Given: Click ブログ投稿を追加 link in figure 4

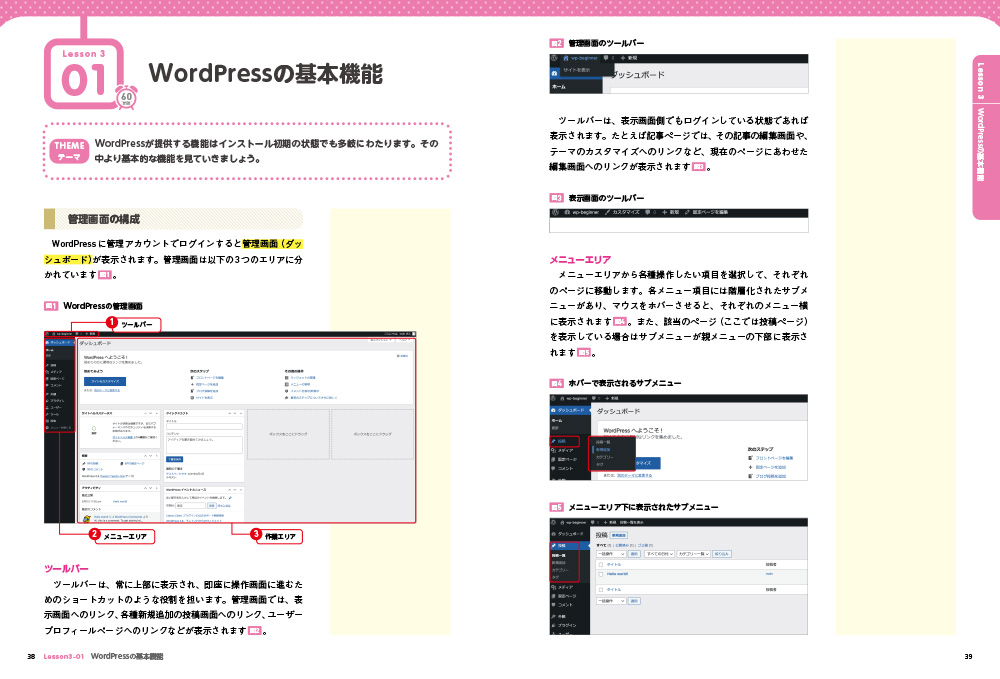Looking at the screenshot, I should tap(770, 476).
